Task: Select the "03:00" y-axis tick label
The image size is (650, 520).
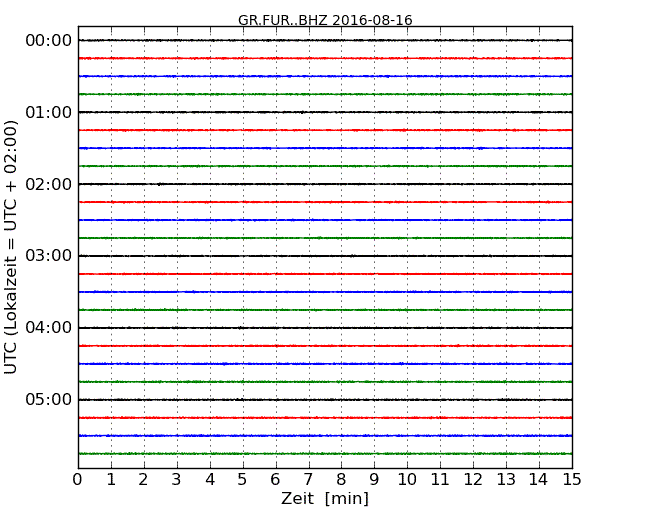Action: click(49, 256)
